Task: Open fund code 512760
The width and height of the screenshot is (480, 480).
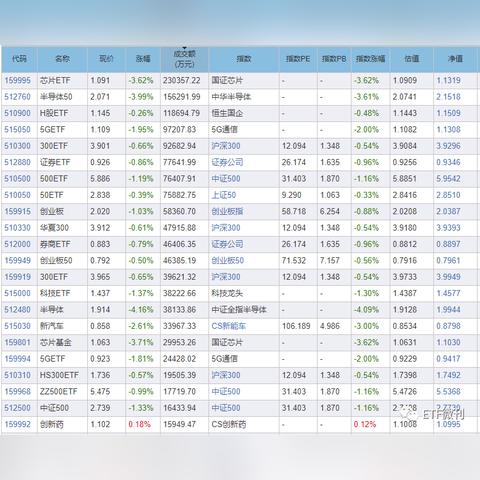Action: click(17, 97)
